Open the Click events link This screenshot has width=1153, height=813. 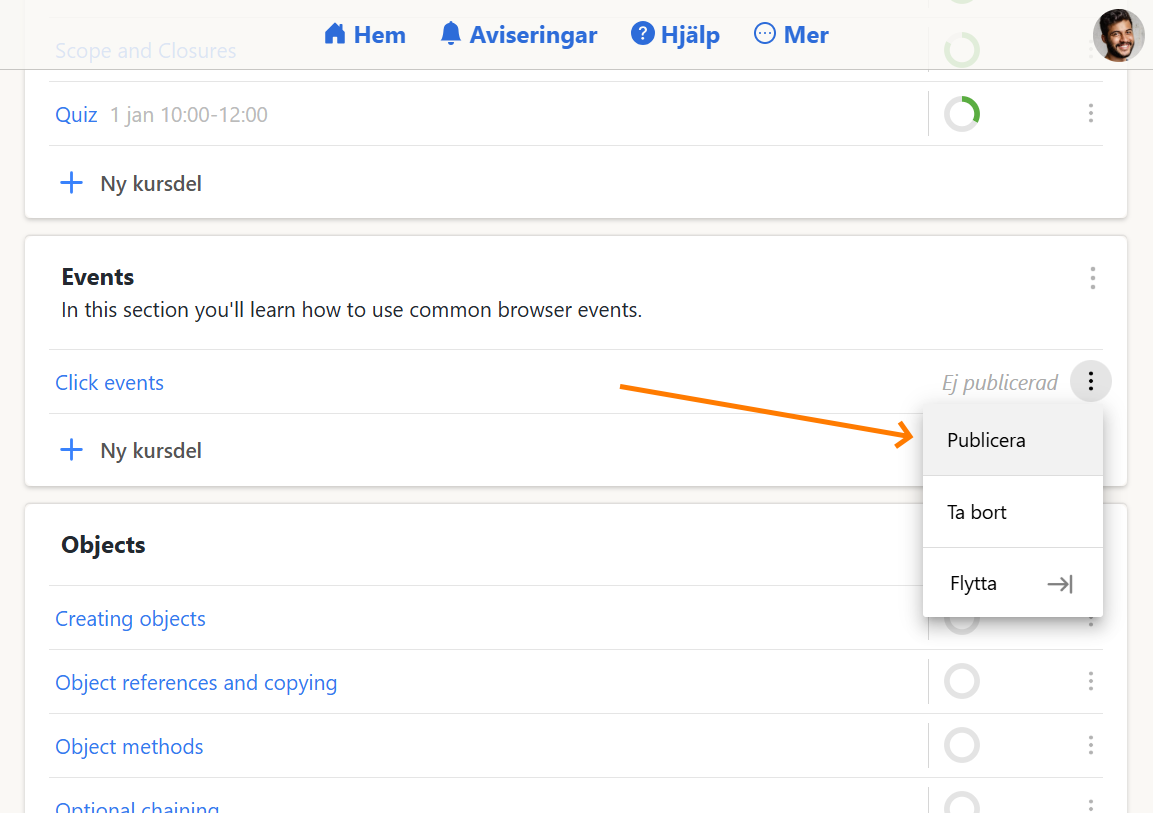click(109, 383)
